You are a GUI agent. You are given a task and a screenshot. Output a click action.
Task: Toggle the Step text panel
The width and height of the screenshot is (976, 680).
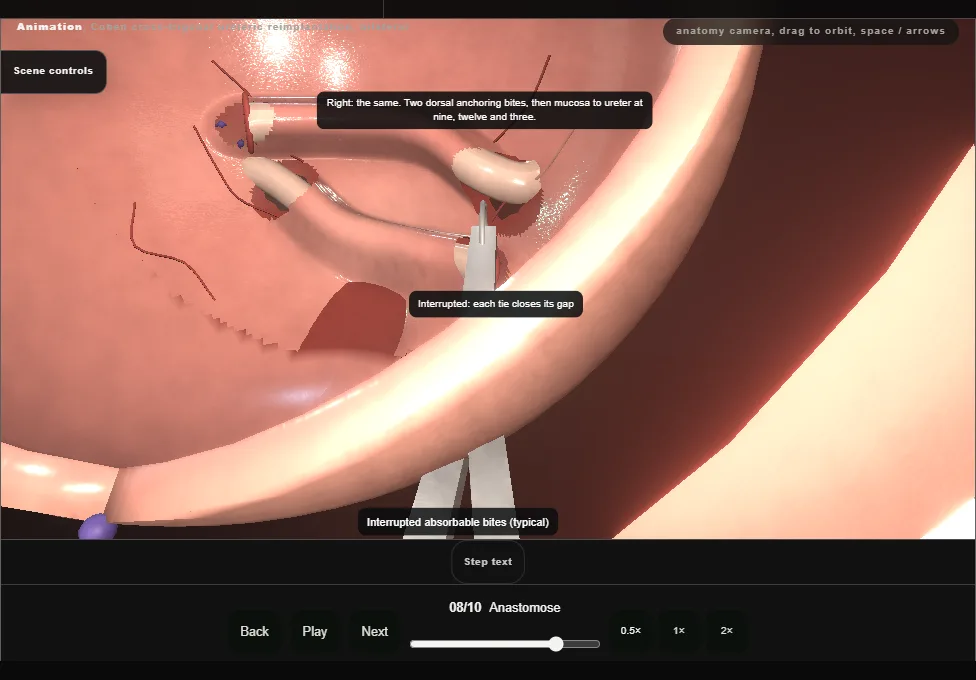[x=488, y=562]
